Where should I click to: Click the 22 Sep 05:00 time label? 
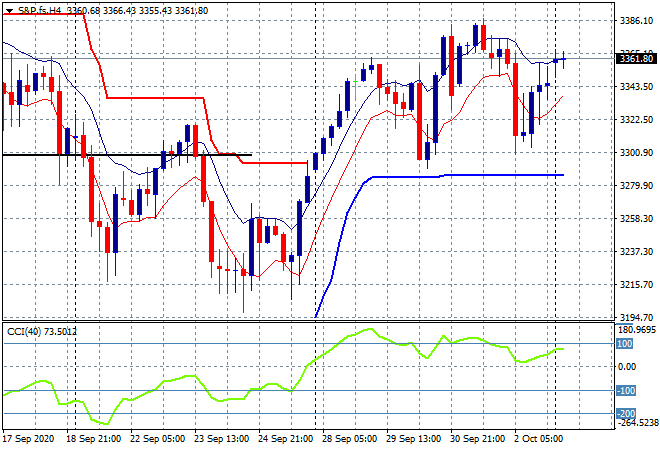[x=157, y=439]
